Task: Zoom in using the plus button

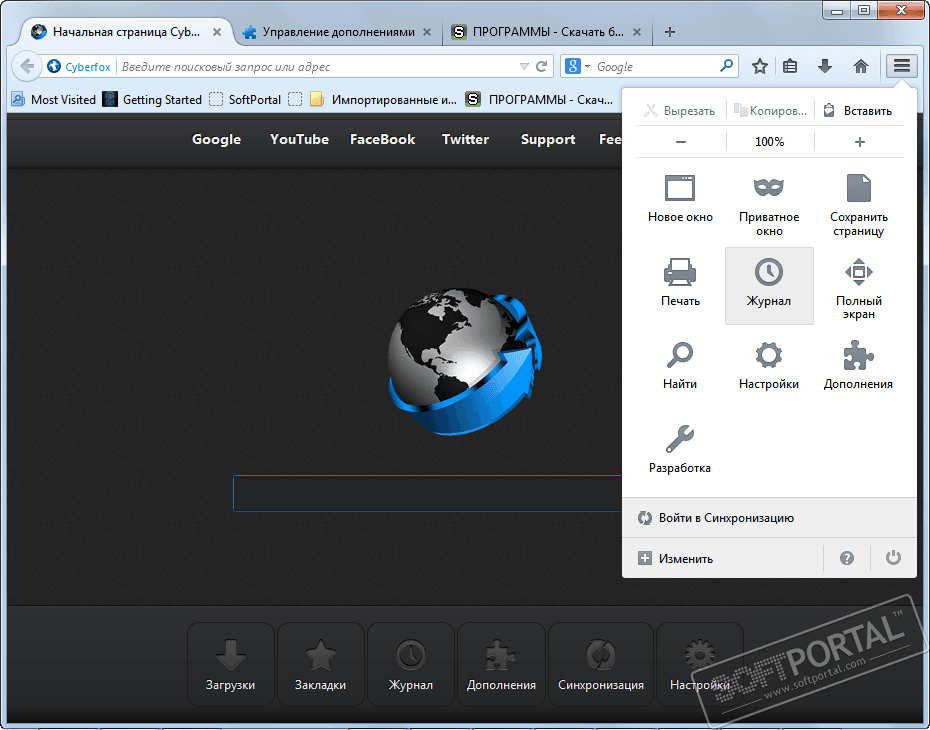Action: click(x=859, y=142)
